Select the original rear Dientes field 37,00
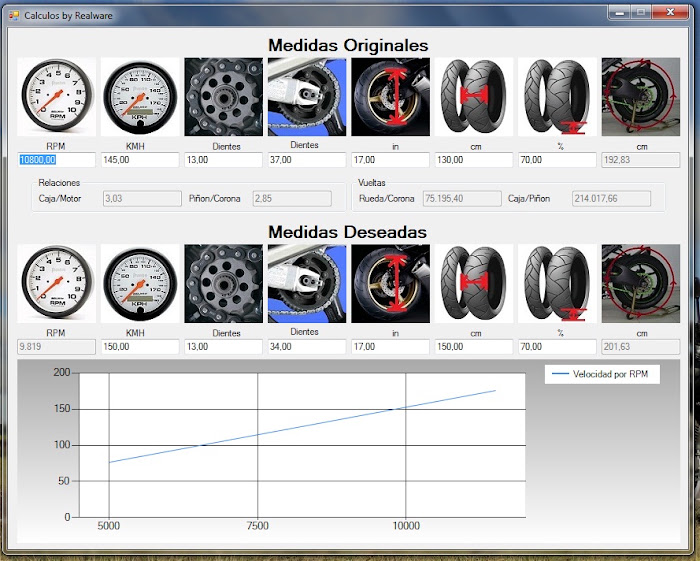Screen dimensions: 700x561 coord(307,160)
